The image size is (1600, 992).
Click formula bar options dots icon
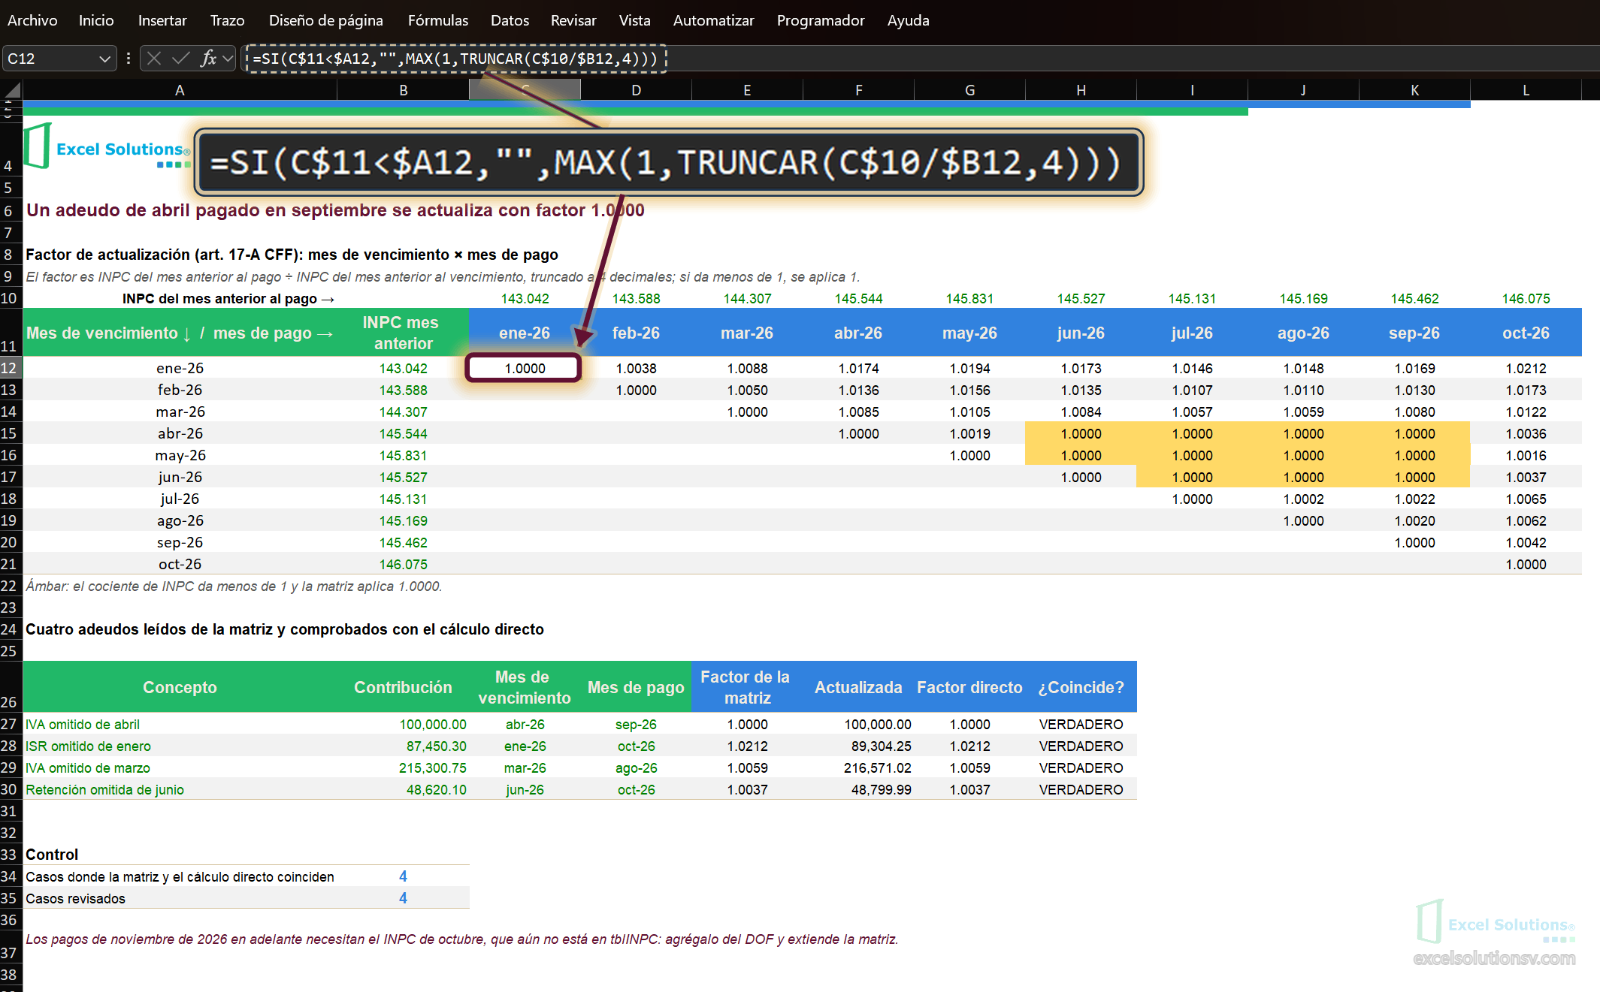pos(128,58)
